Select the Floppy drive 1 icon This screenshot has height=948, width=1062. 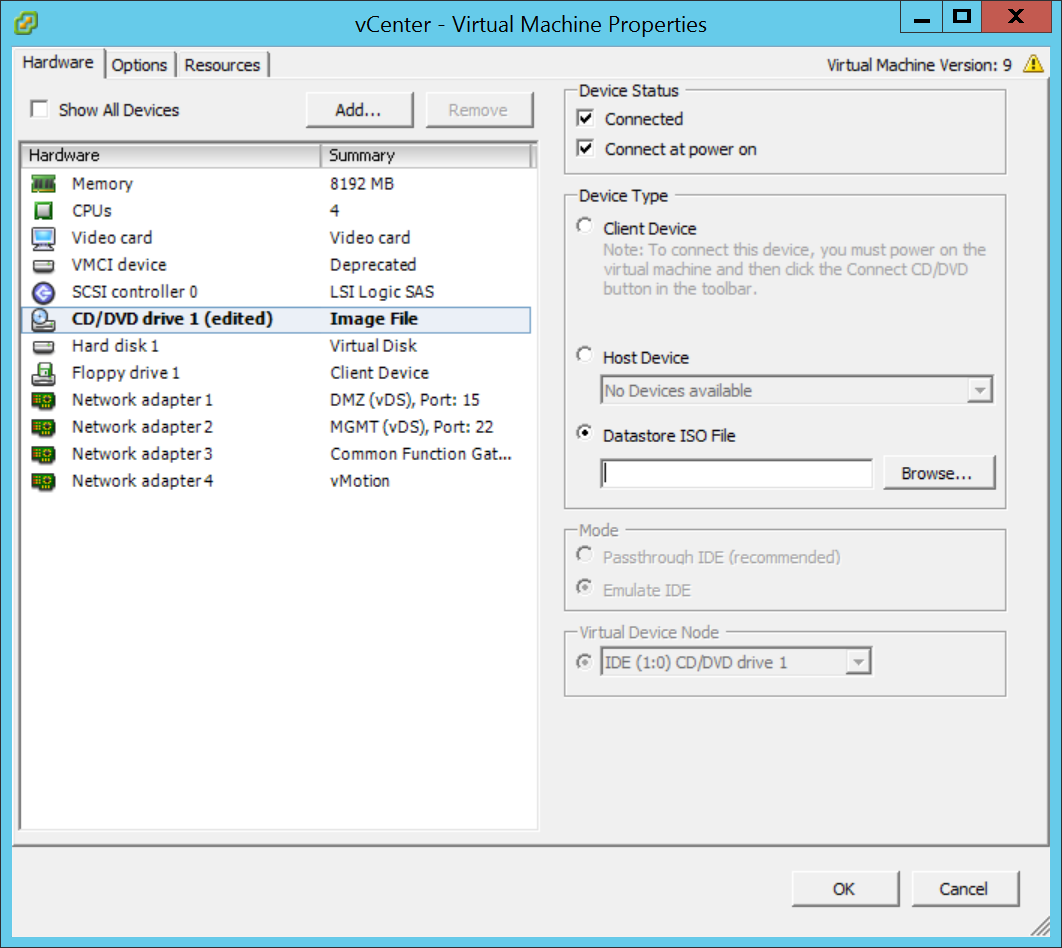[43, 373]
